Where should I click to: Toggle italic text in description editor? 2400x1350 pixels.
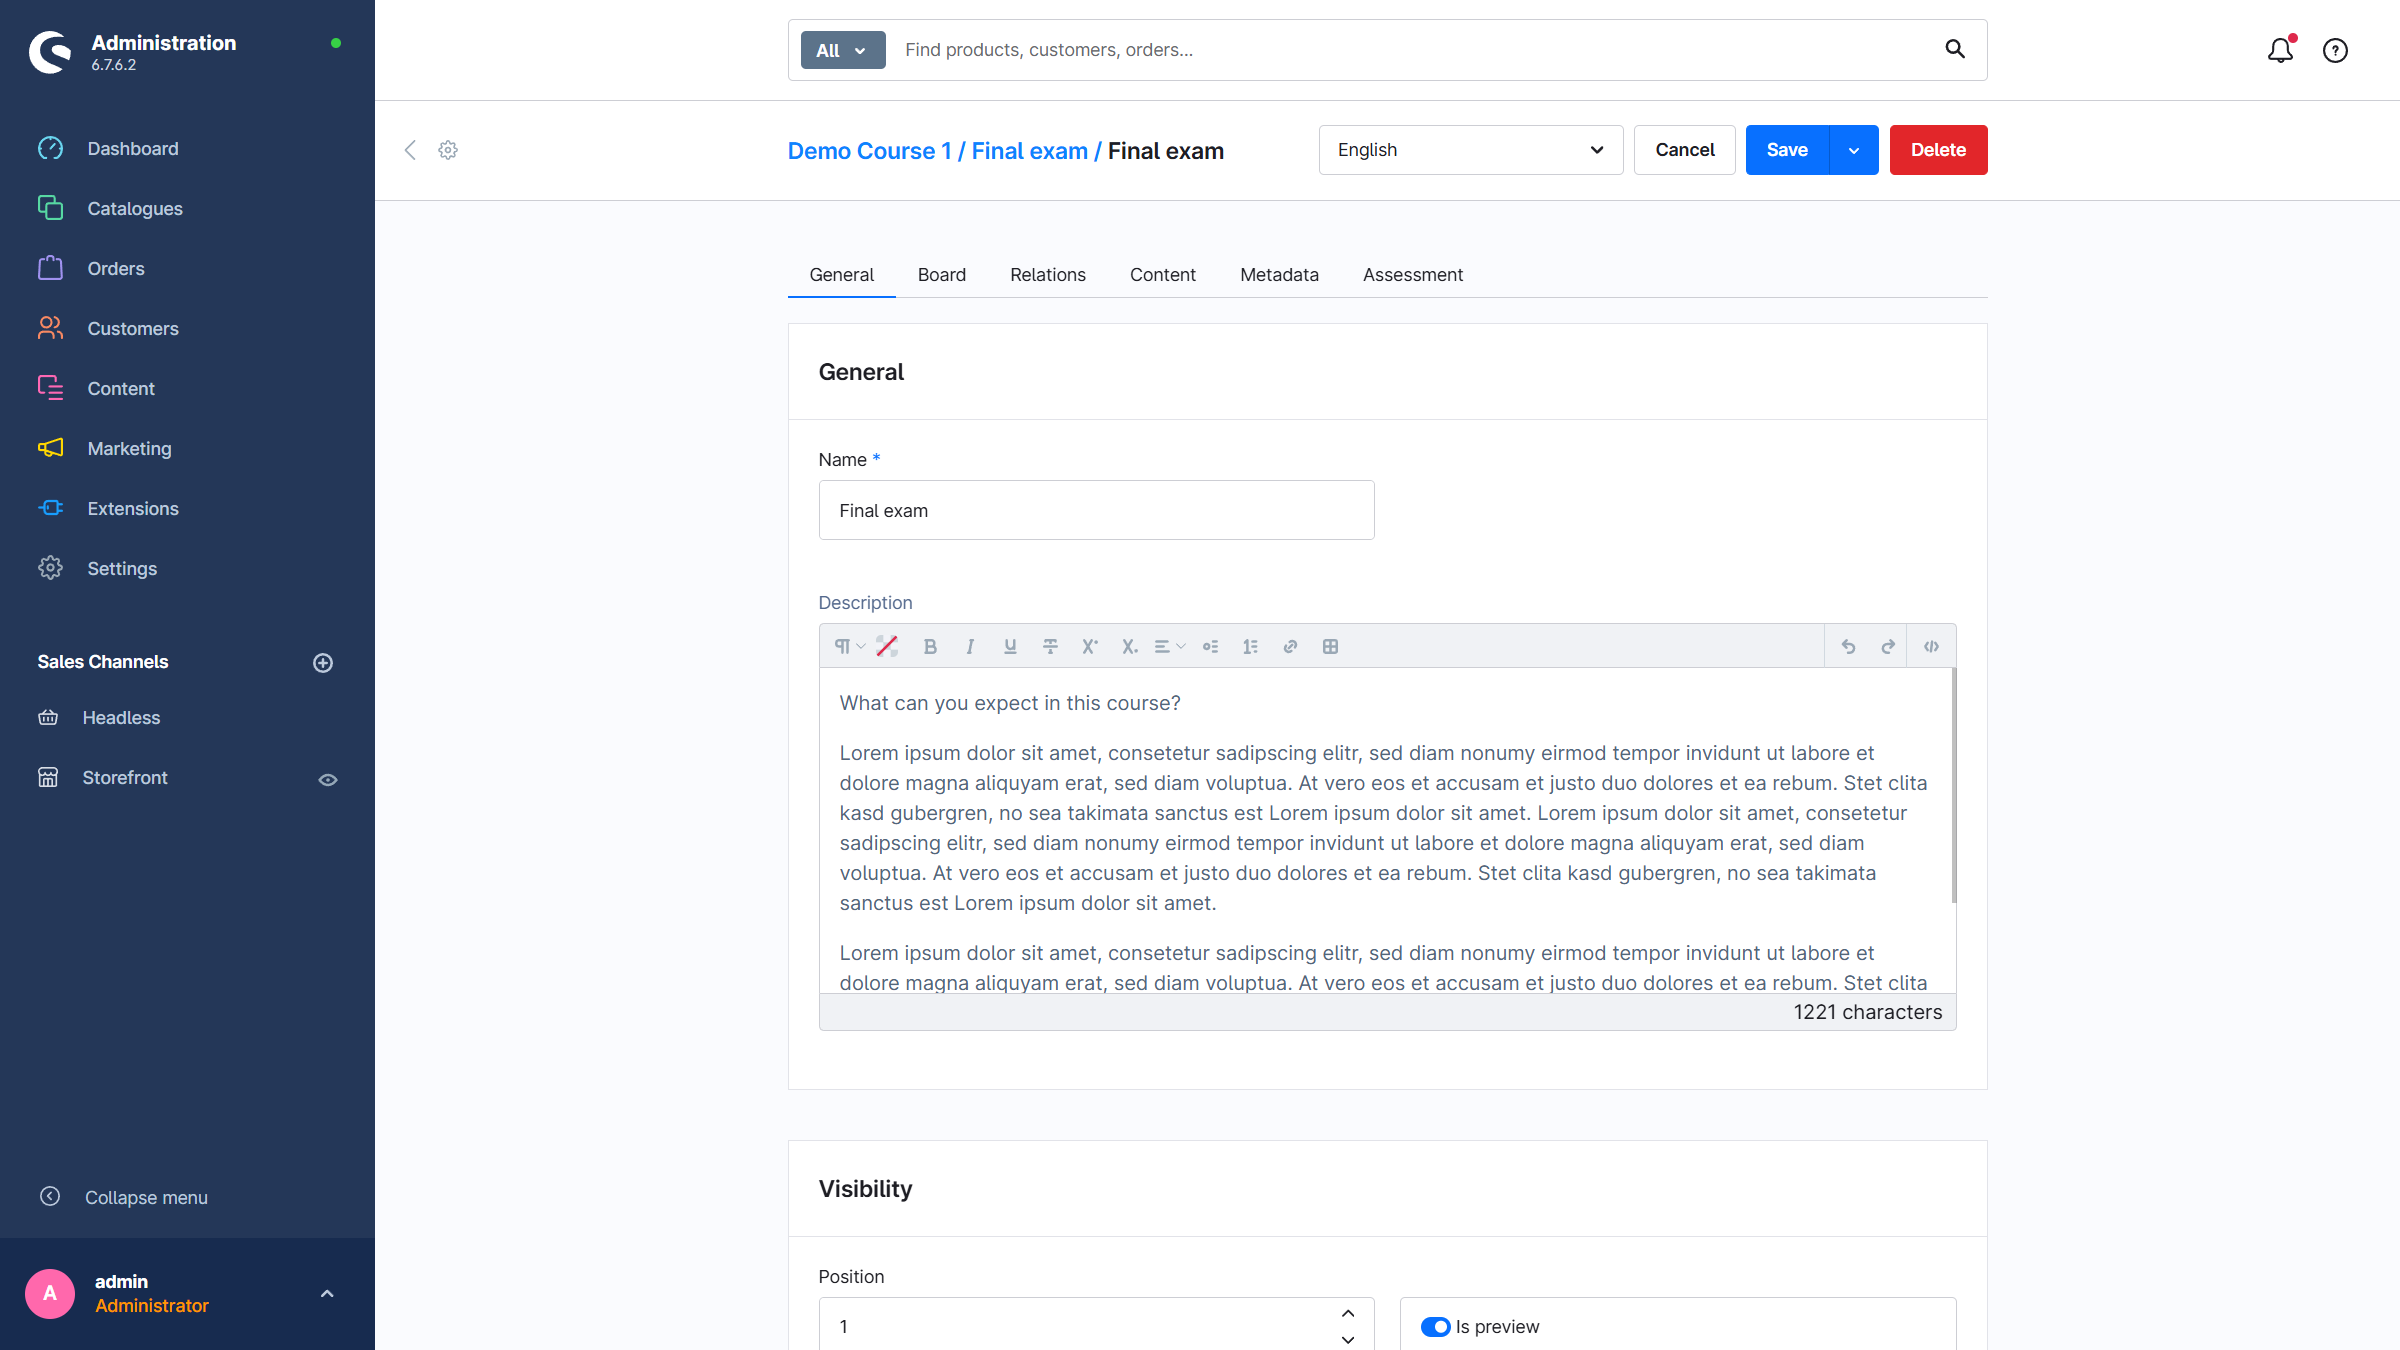pyautogui.click(x=970, y=647)
